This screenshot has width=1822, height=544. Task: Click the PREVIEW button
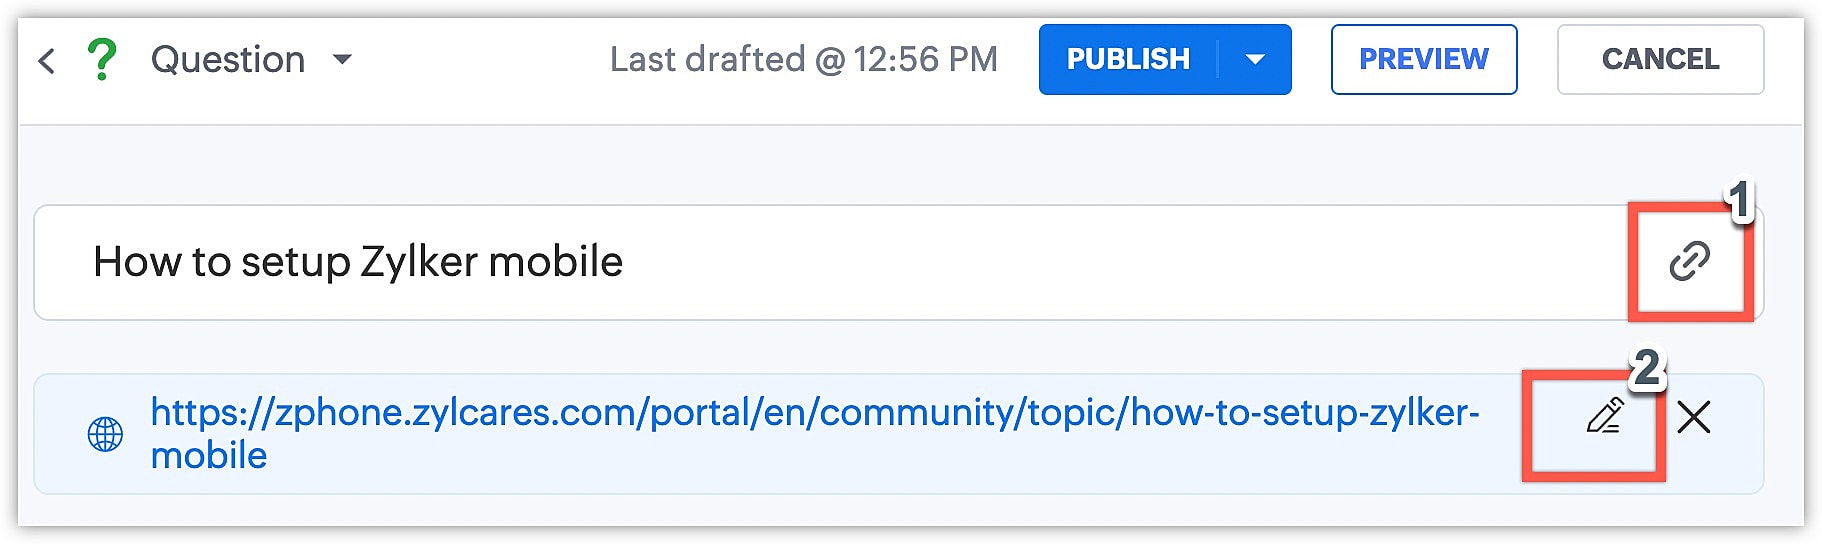[x=1423, y=60]
